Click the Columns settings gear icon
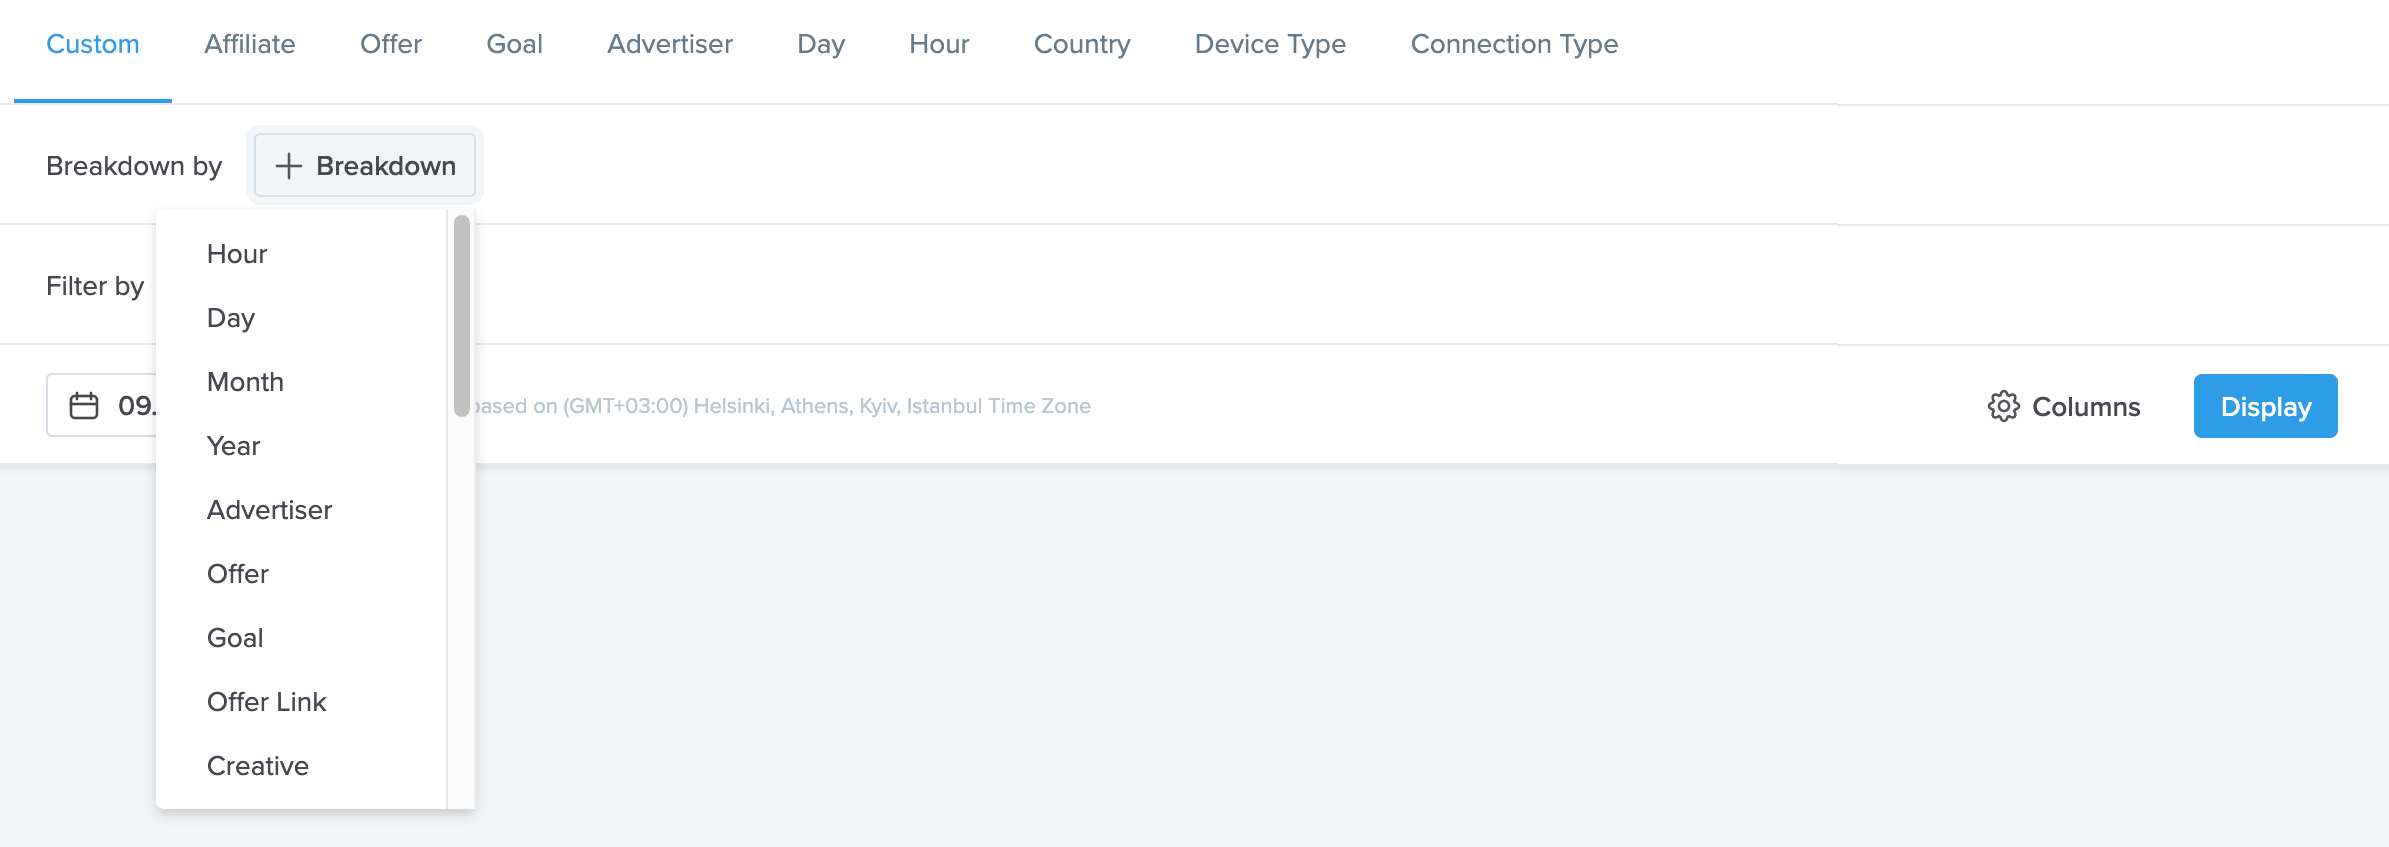The width and height of the screenshot is (2389, 847). [2003, 406]
